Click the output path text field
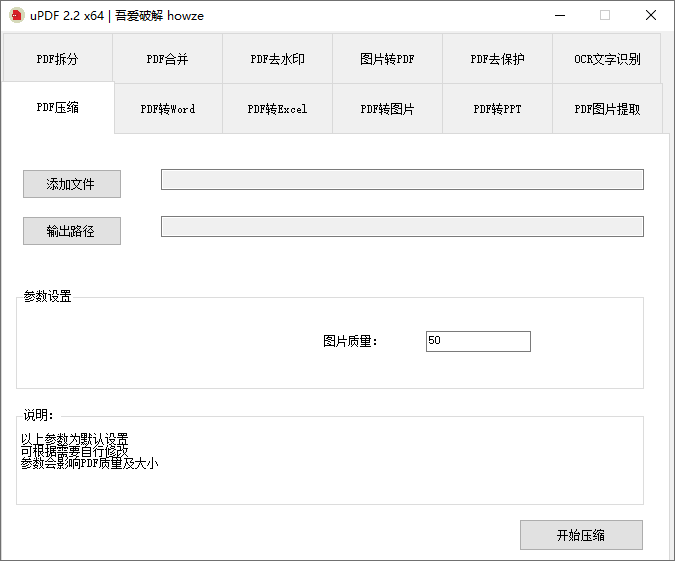Image resolution: width=675 pixels, height=561 pixels. (x=402, y=226)
